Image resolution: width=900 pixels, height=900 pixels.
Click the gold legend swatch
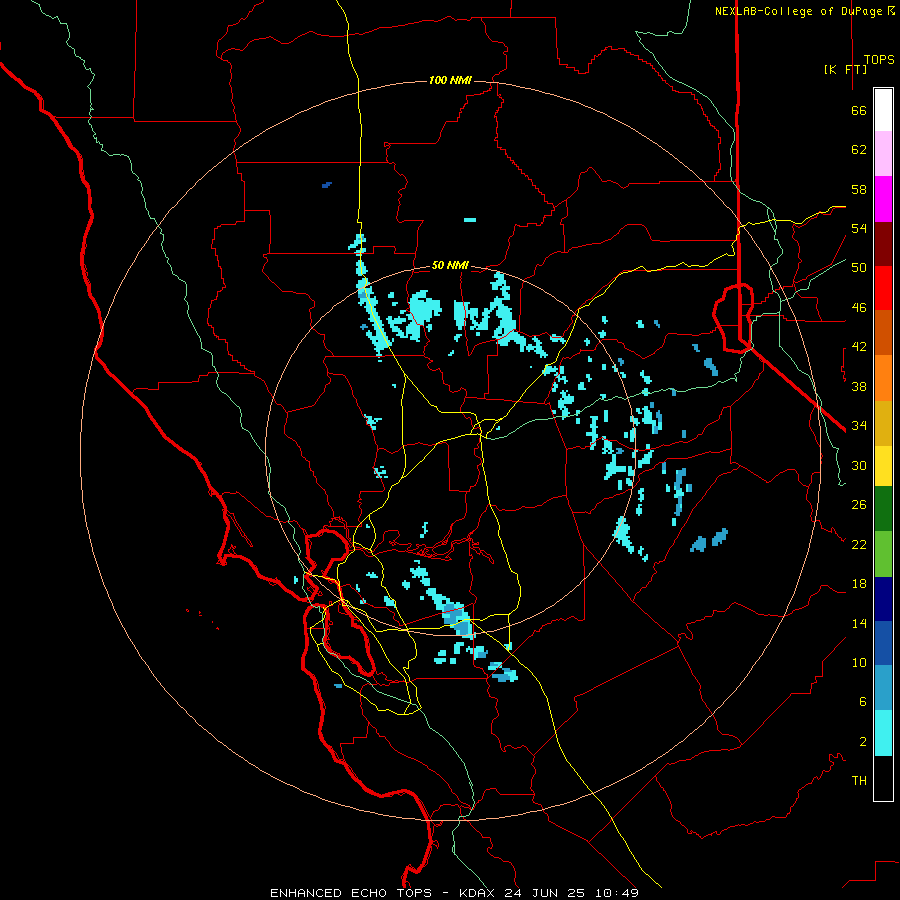[x=883, y=424]
